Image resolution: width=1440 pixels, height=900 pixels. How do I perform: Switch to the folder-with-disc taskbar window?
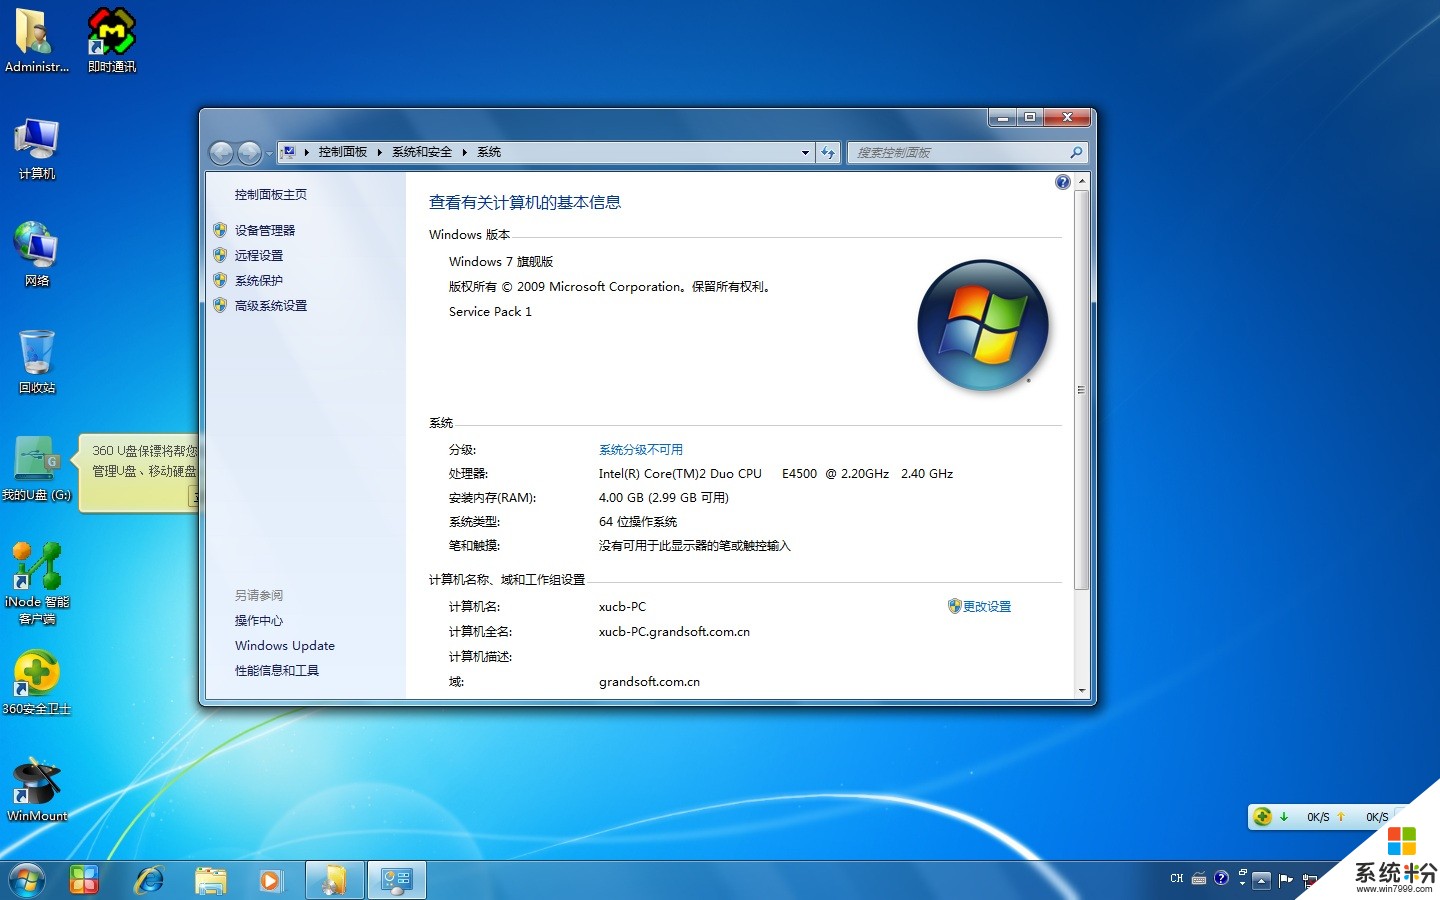pos(335,880)
